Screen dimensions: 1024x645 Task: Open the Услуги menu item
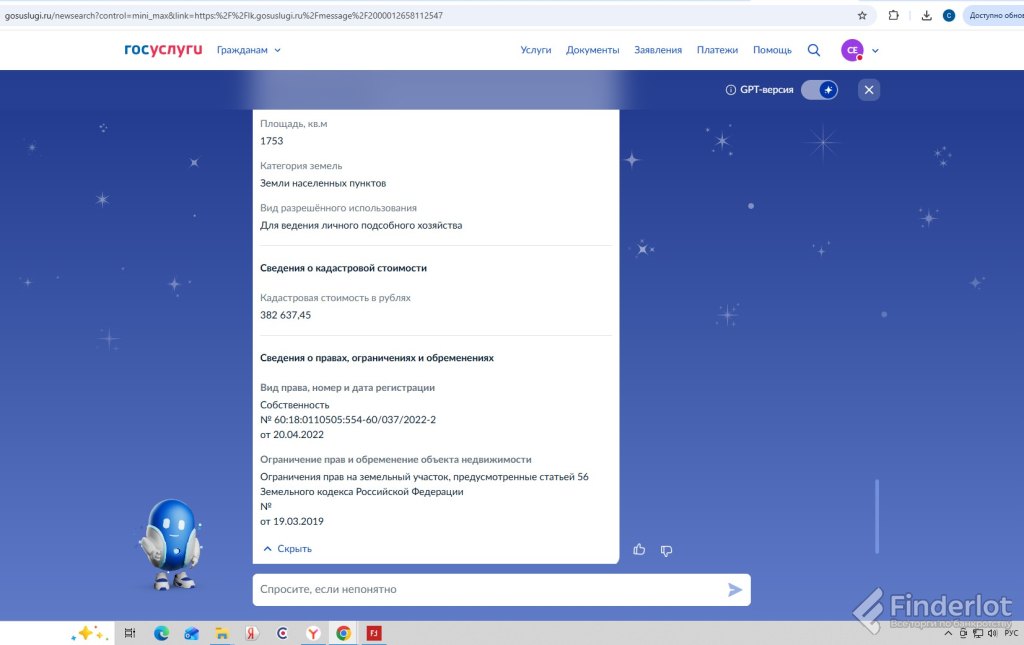click(536, 50)
